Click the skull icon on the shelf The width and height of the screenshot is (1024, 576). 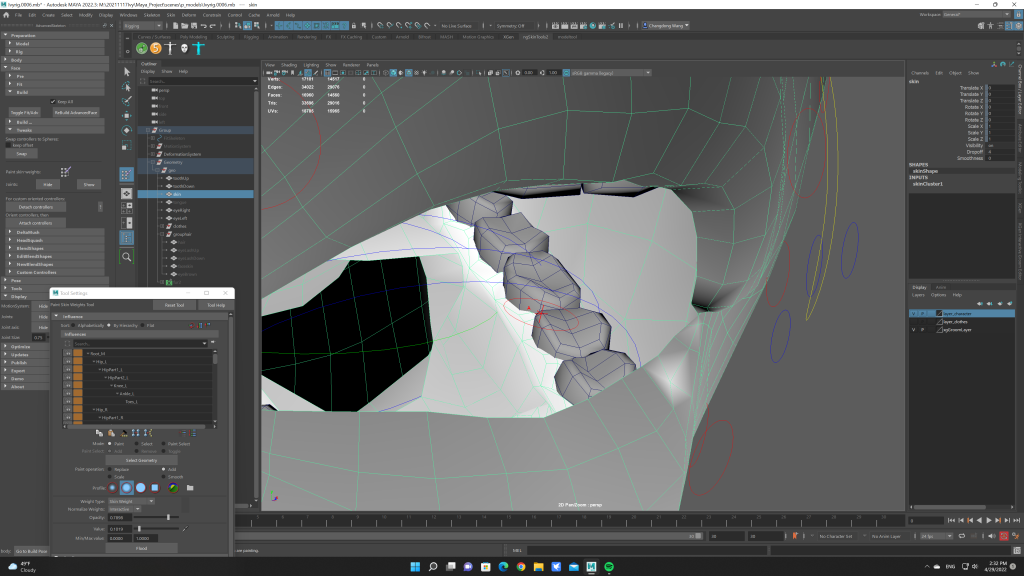pos(185,48)
